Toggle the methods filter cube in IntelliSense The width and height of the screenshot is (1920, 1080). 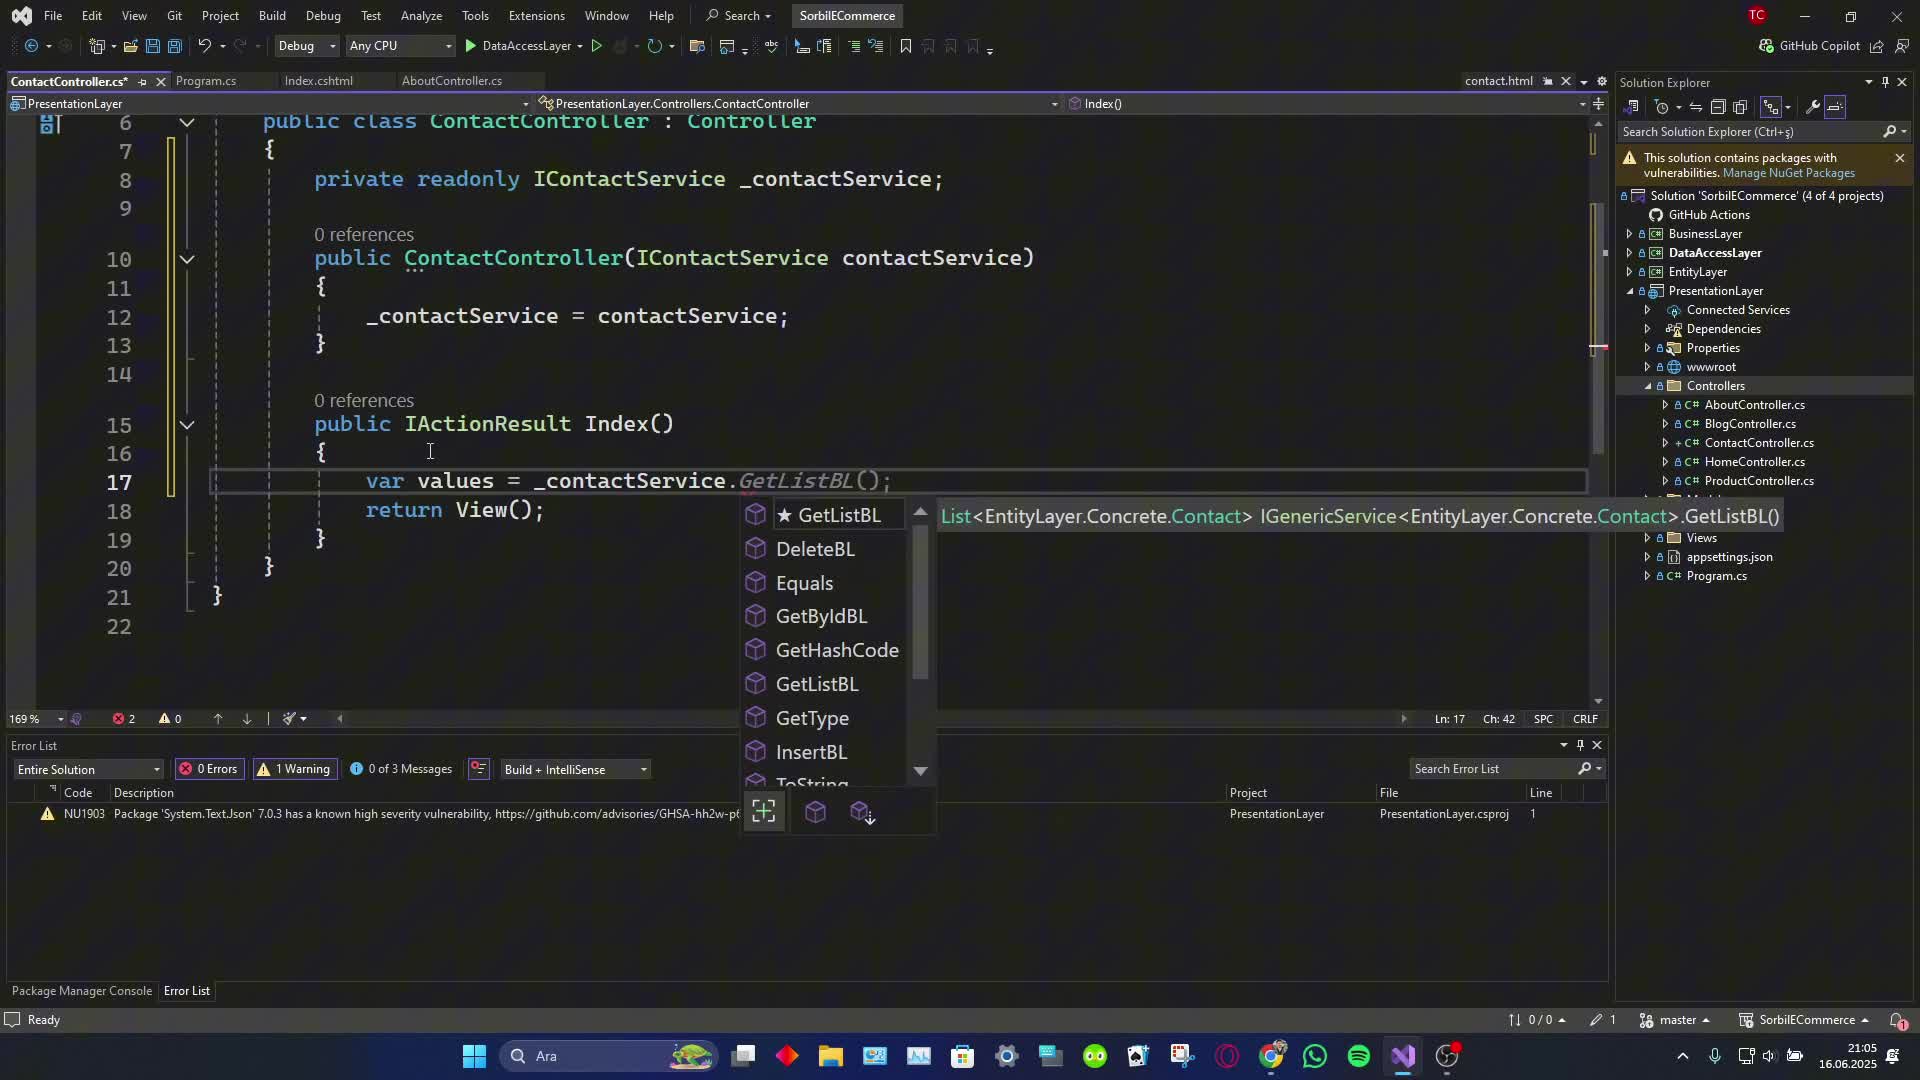point(815,812)
